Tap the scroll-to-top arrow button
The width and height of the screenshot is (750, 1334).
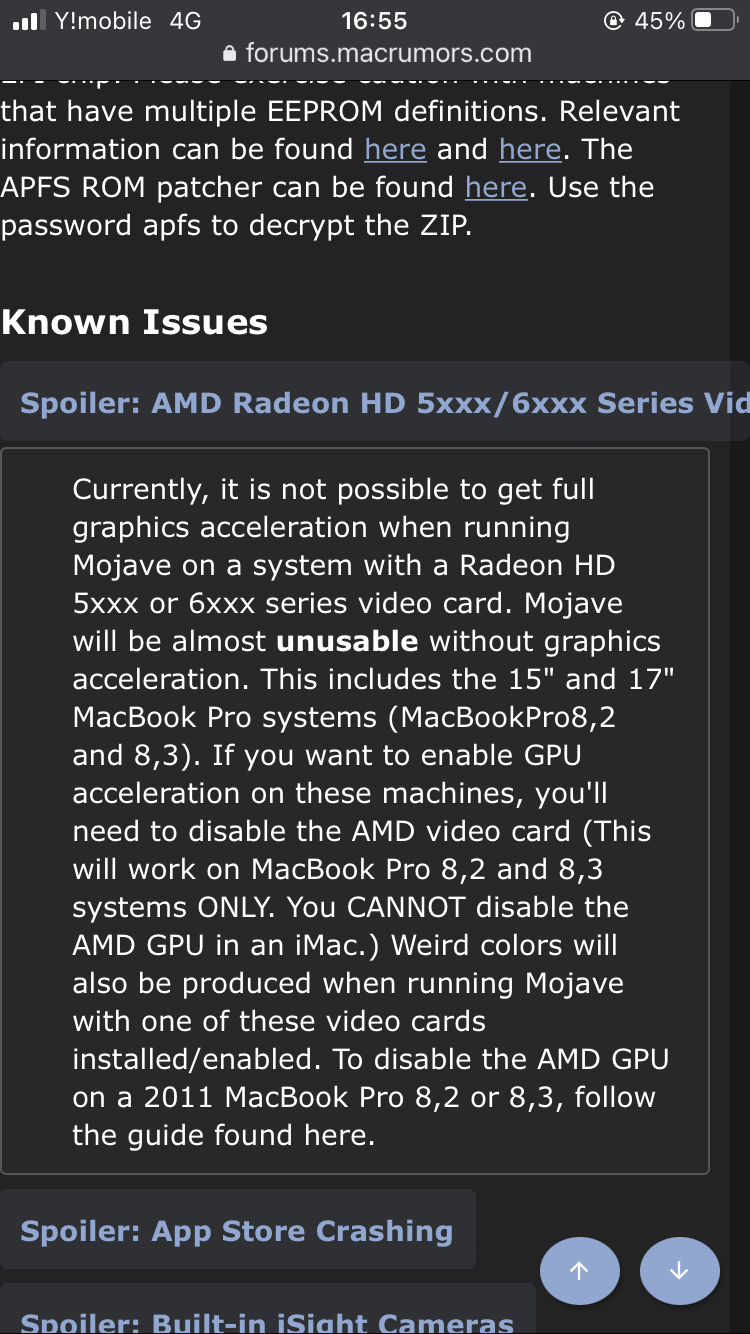pyautogui.click(x=579, y=1271)
